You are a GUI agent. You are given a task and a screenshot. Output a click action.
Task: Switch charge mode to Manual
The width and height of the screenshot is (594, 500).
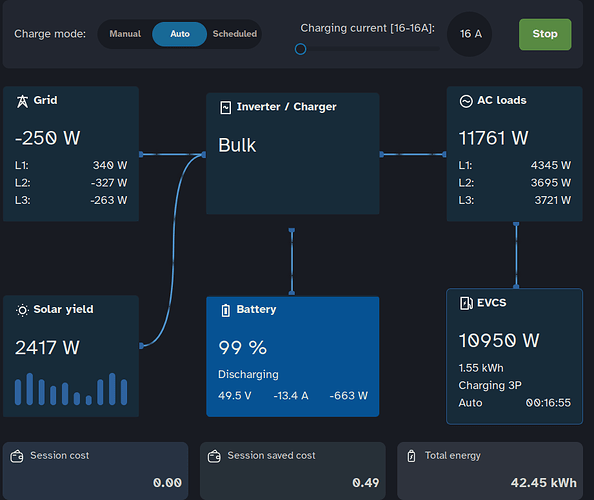coord(125,34)
